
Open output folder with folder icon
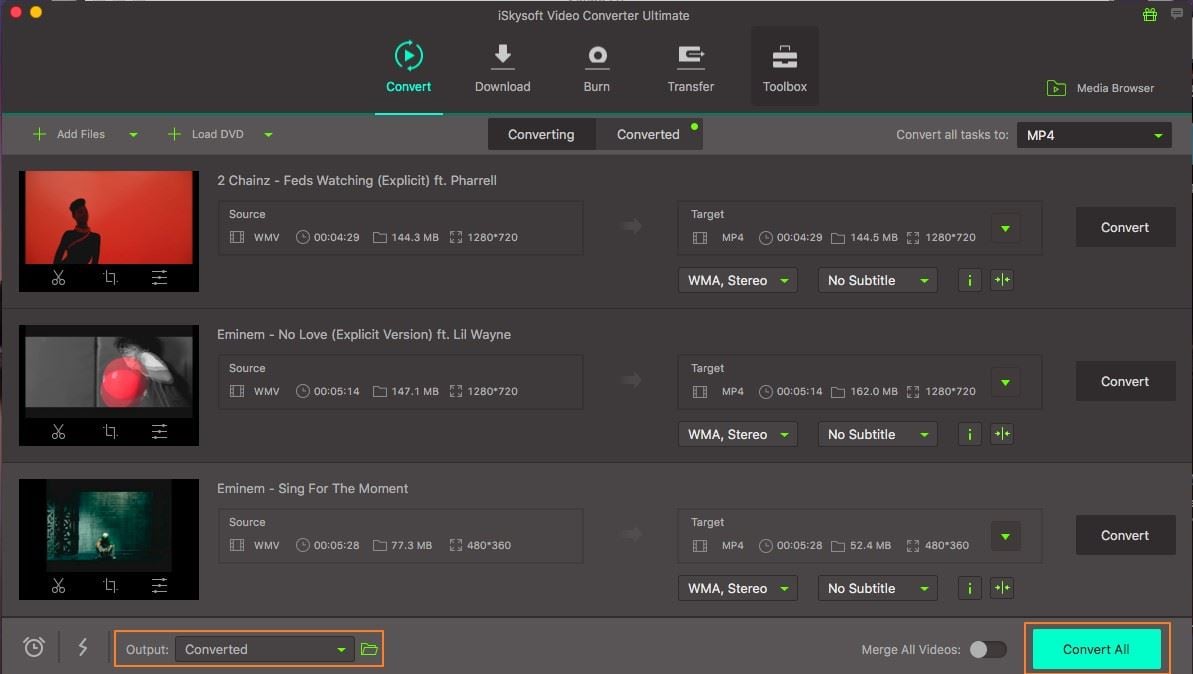click(369, 649)
